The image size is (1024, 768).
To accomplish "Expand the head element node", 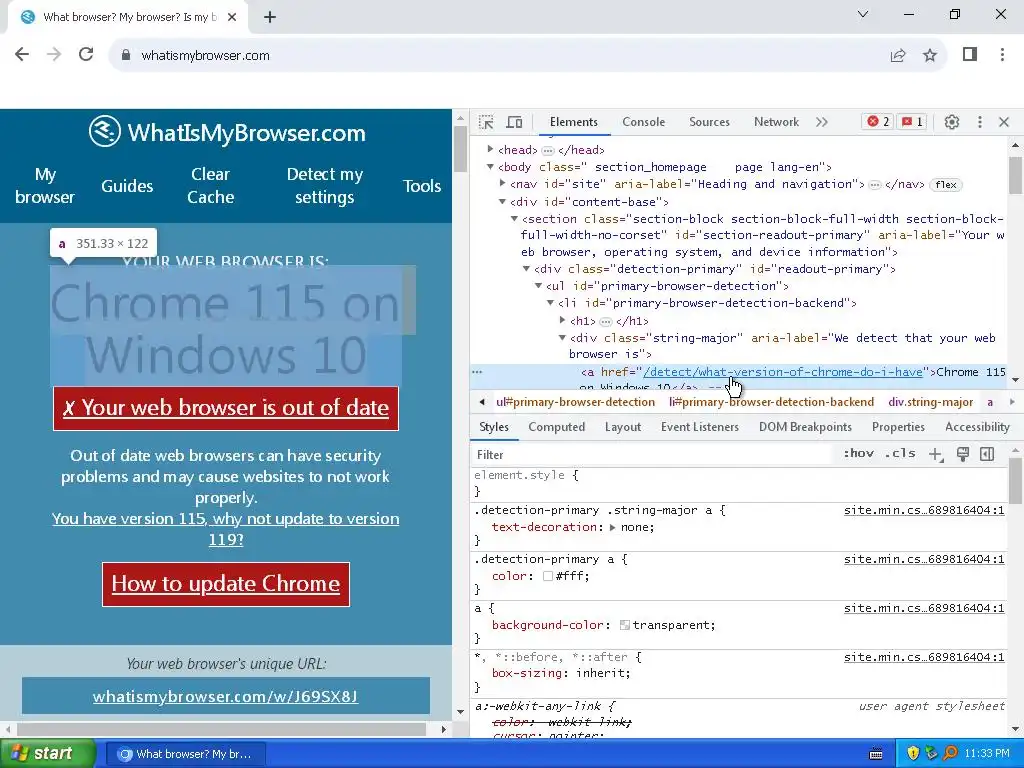I will coord(490,150).
